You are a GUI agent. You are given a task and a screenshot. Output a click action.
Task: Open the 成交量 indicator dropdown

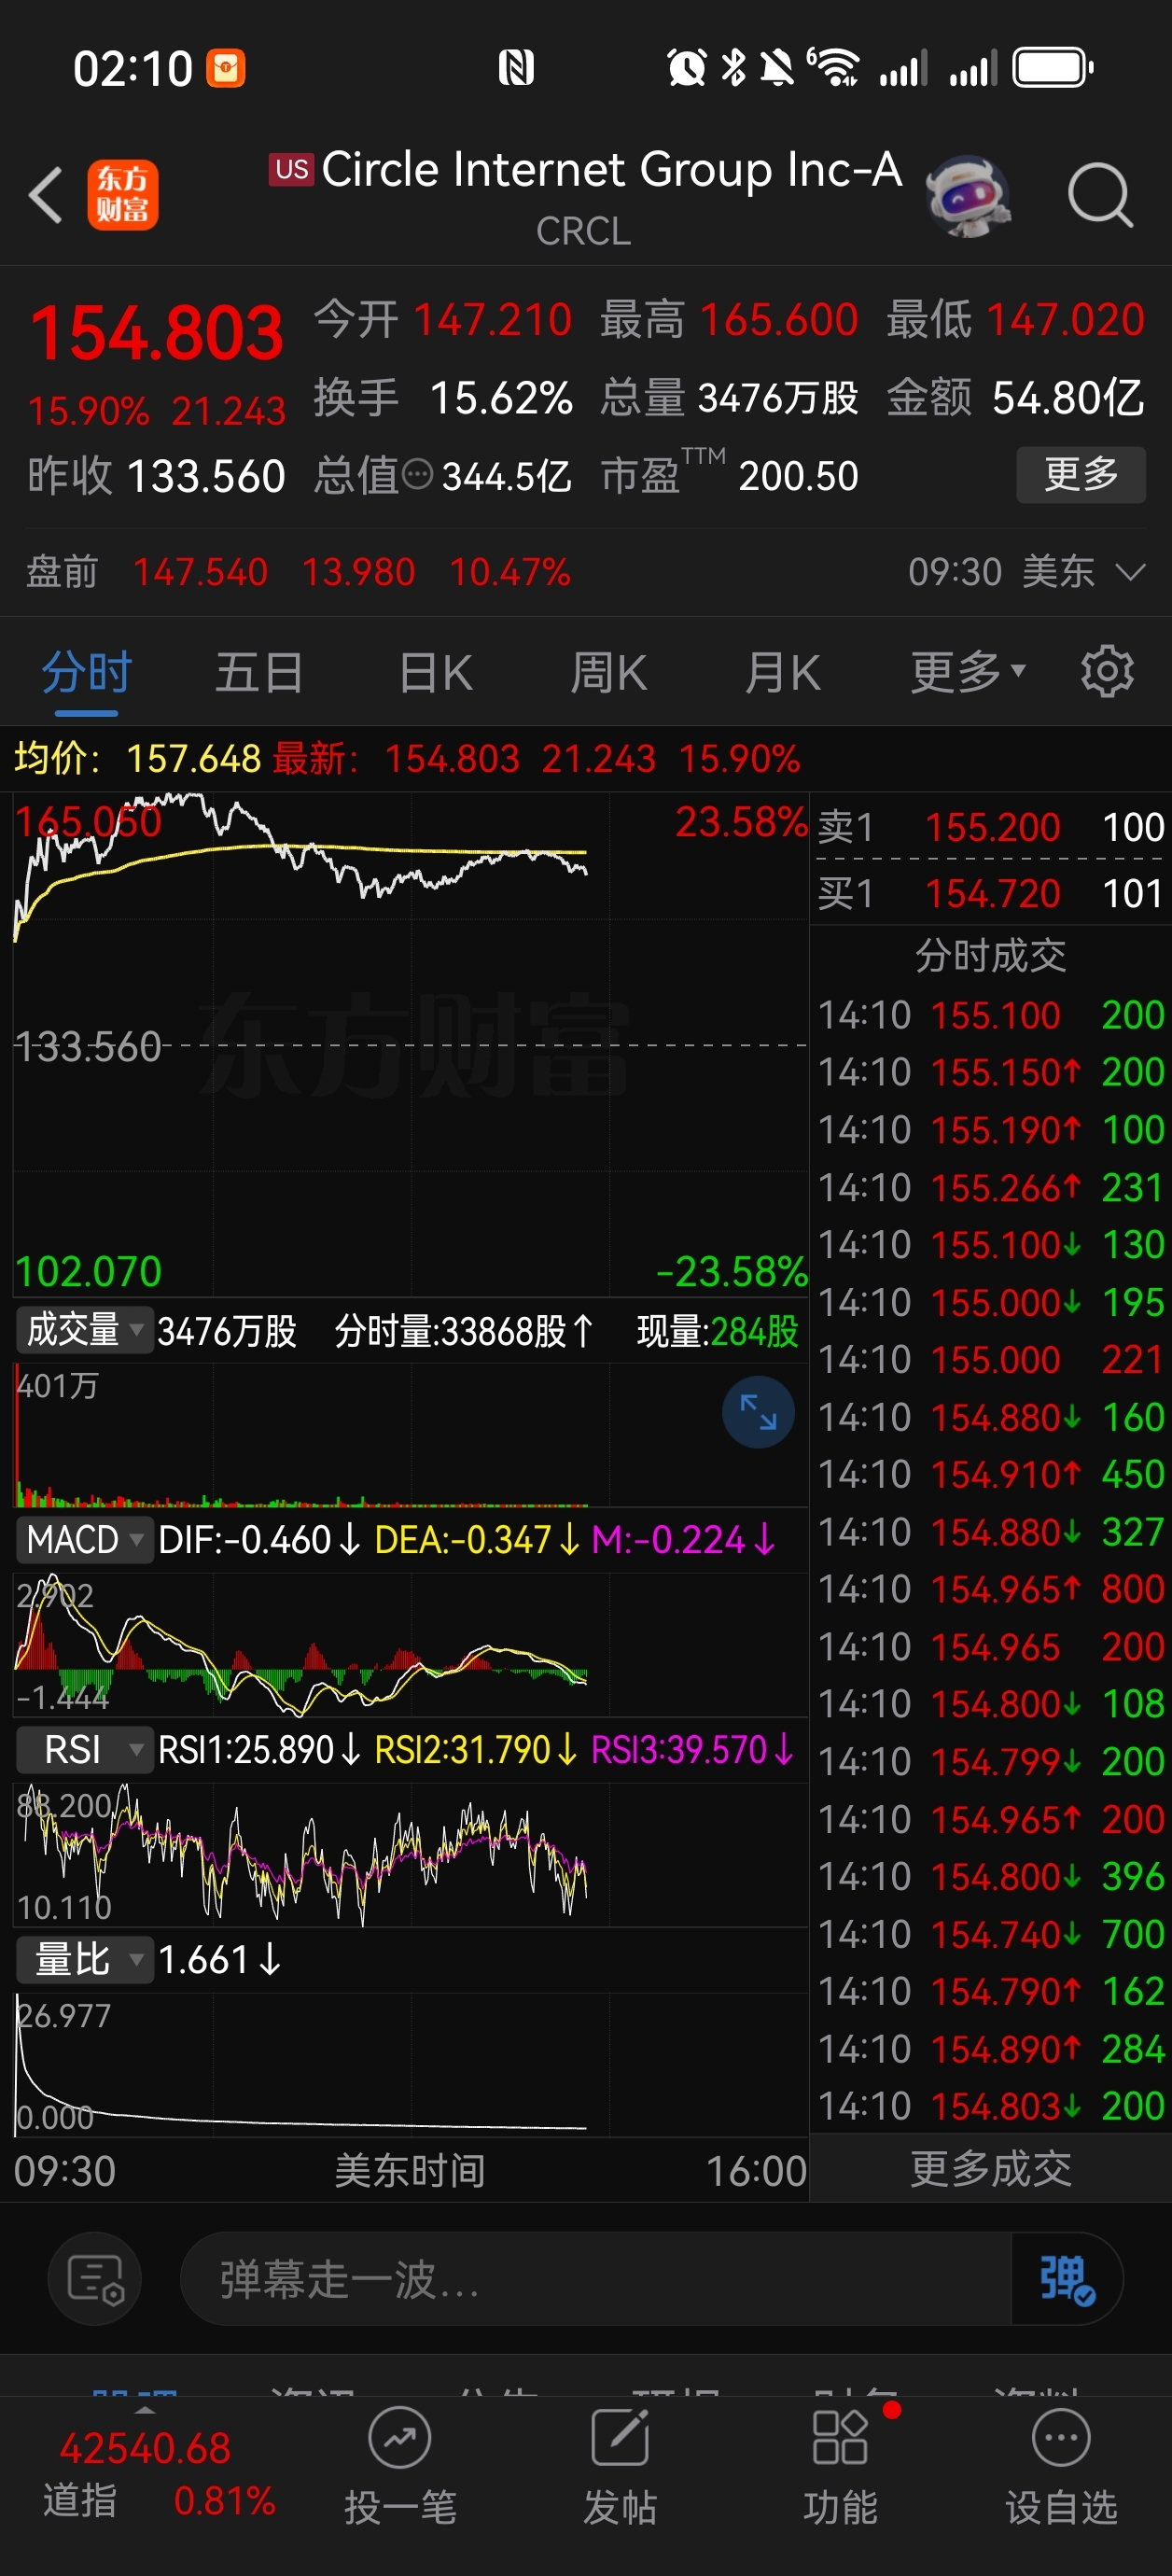tap(84, 1330)
